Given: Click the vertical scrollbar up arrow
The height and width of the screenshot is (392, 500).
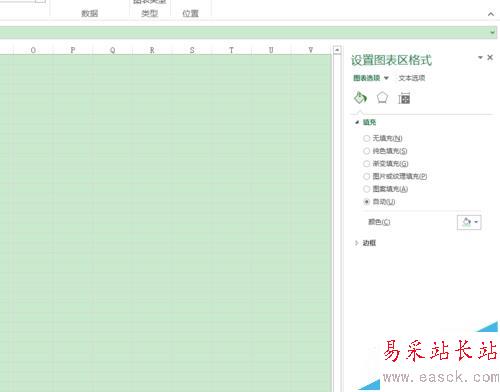Looking at the screenshot, I should tap(337, 50).
